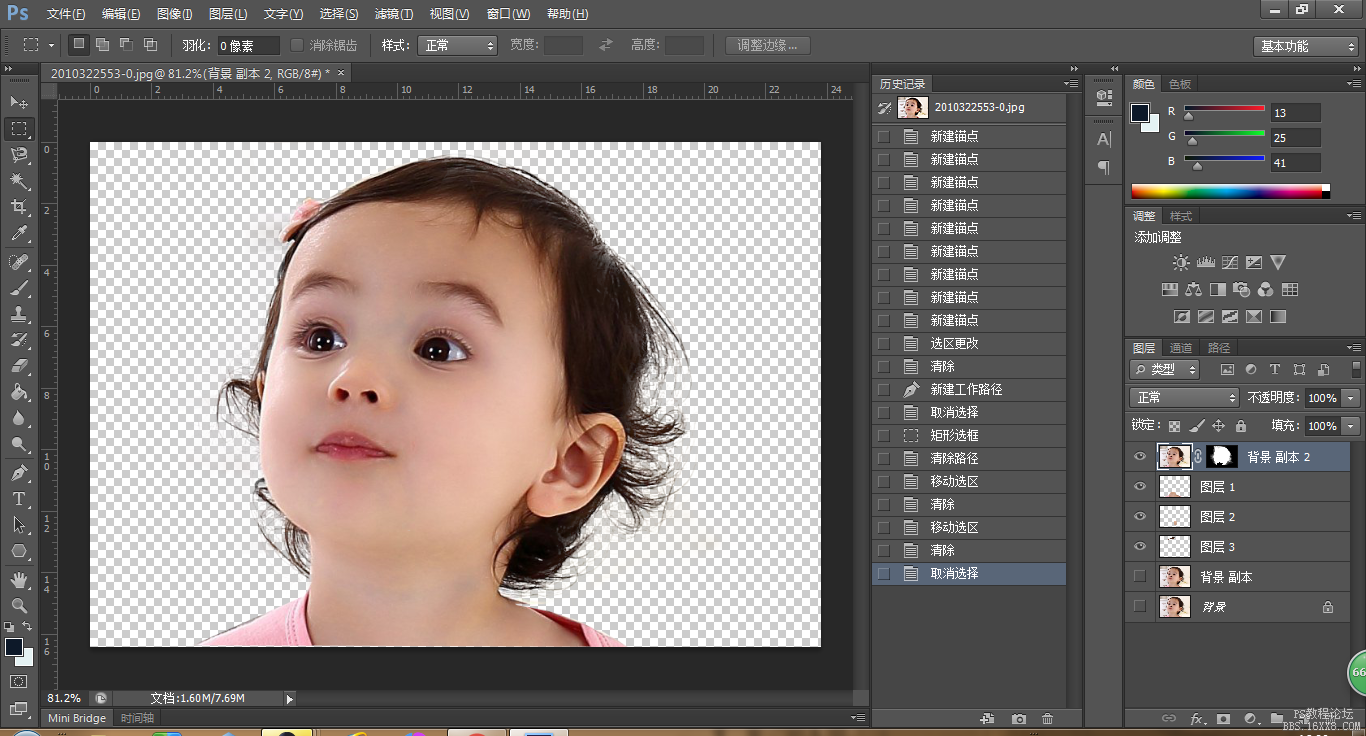This screenshot has width=1366, height=736.
Task: Toggle Quick Mask mode icon
Action: (19, 682)
